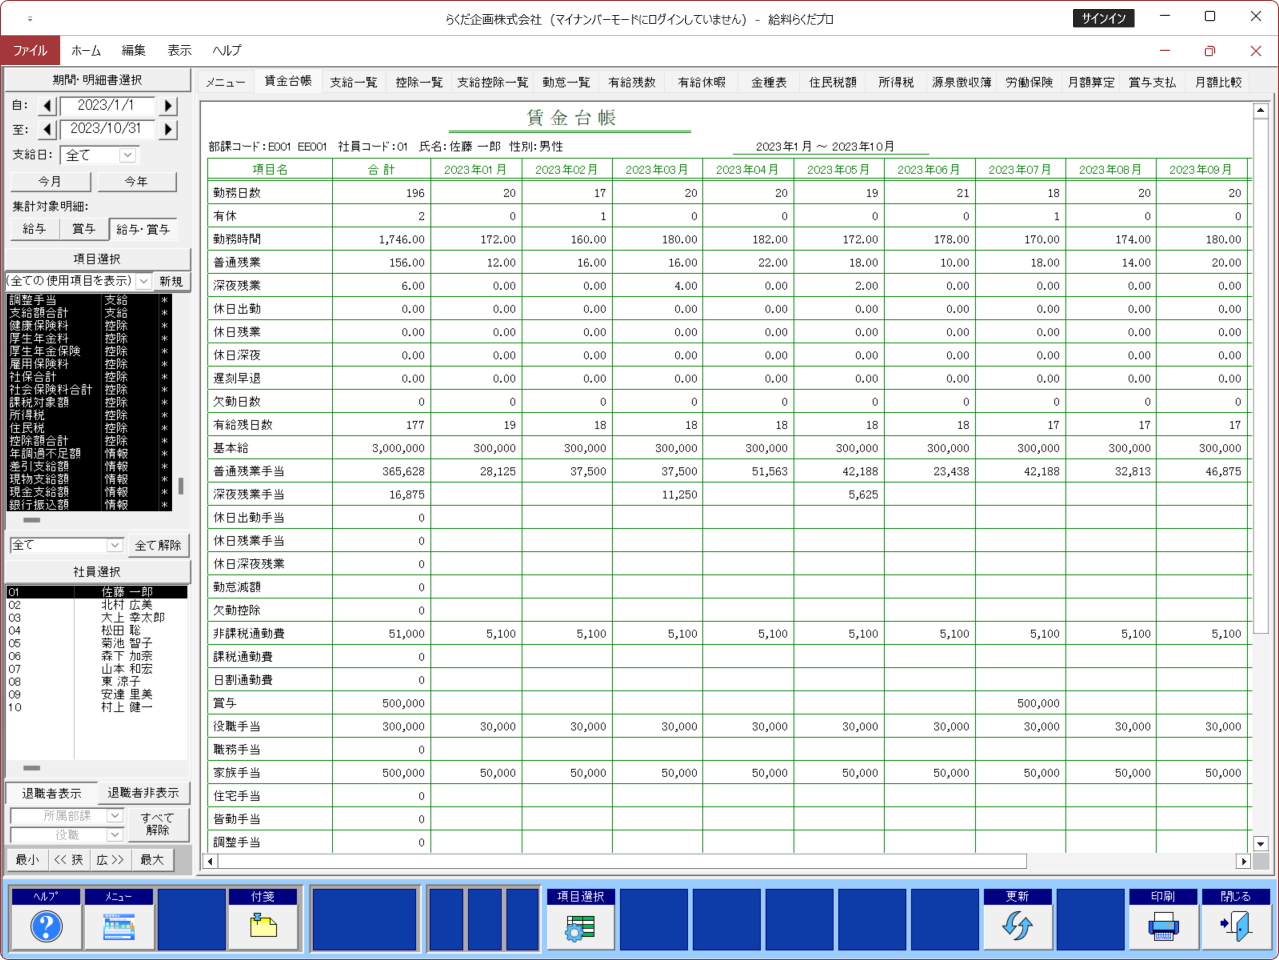Switch to the メニュー tab
The height and width of the screenshot is (960, 1279).
click(226, 82)
